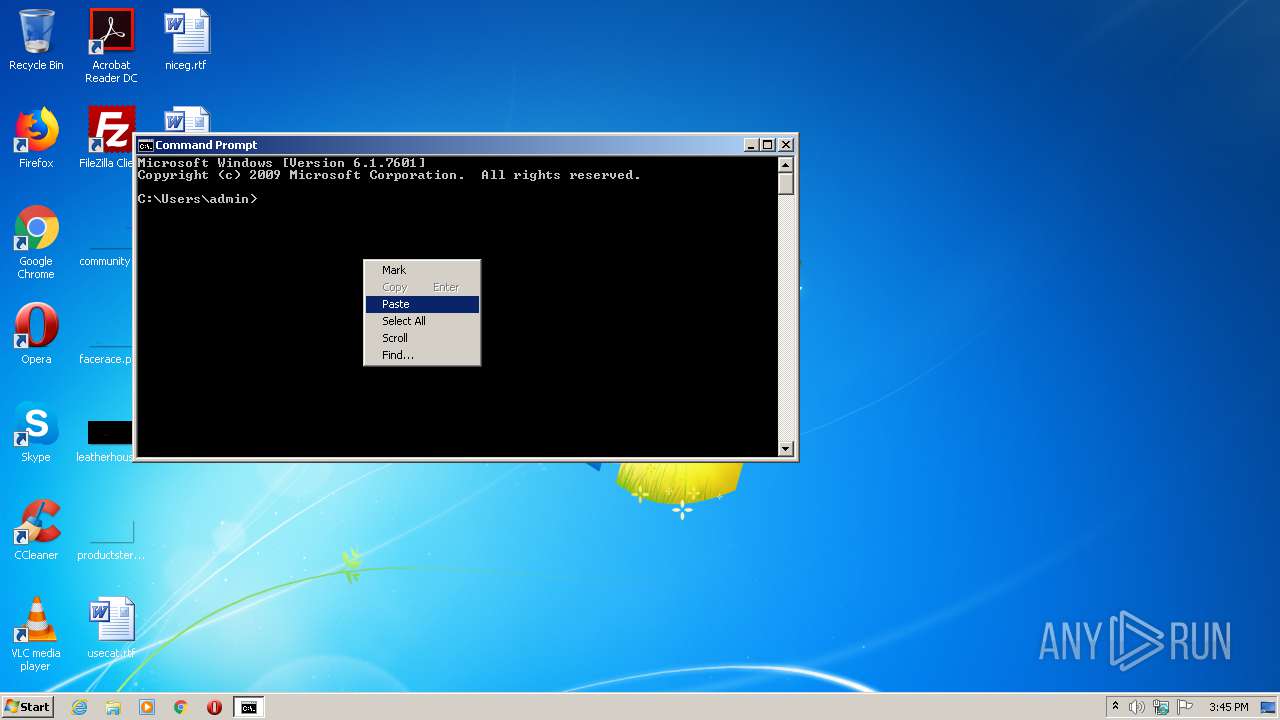1280x720 pixels.
Task: Minimize the Command Prompt window
Action: [751, 145]
